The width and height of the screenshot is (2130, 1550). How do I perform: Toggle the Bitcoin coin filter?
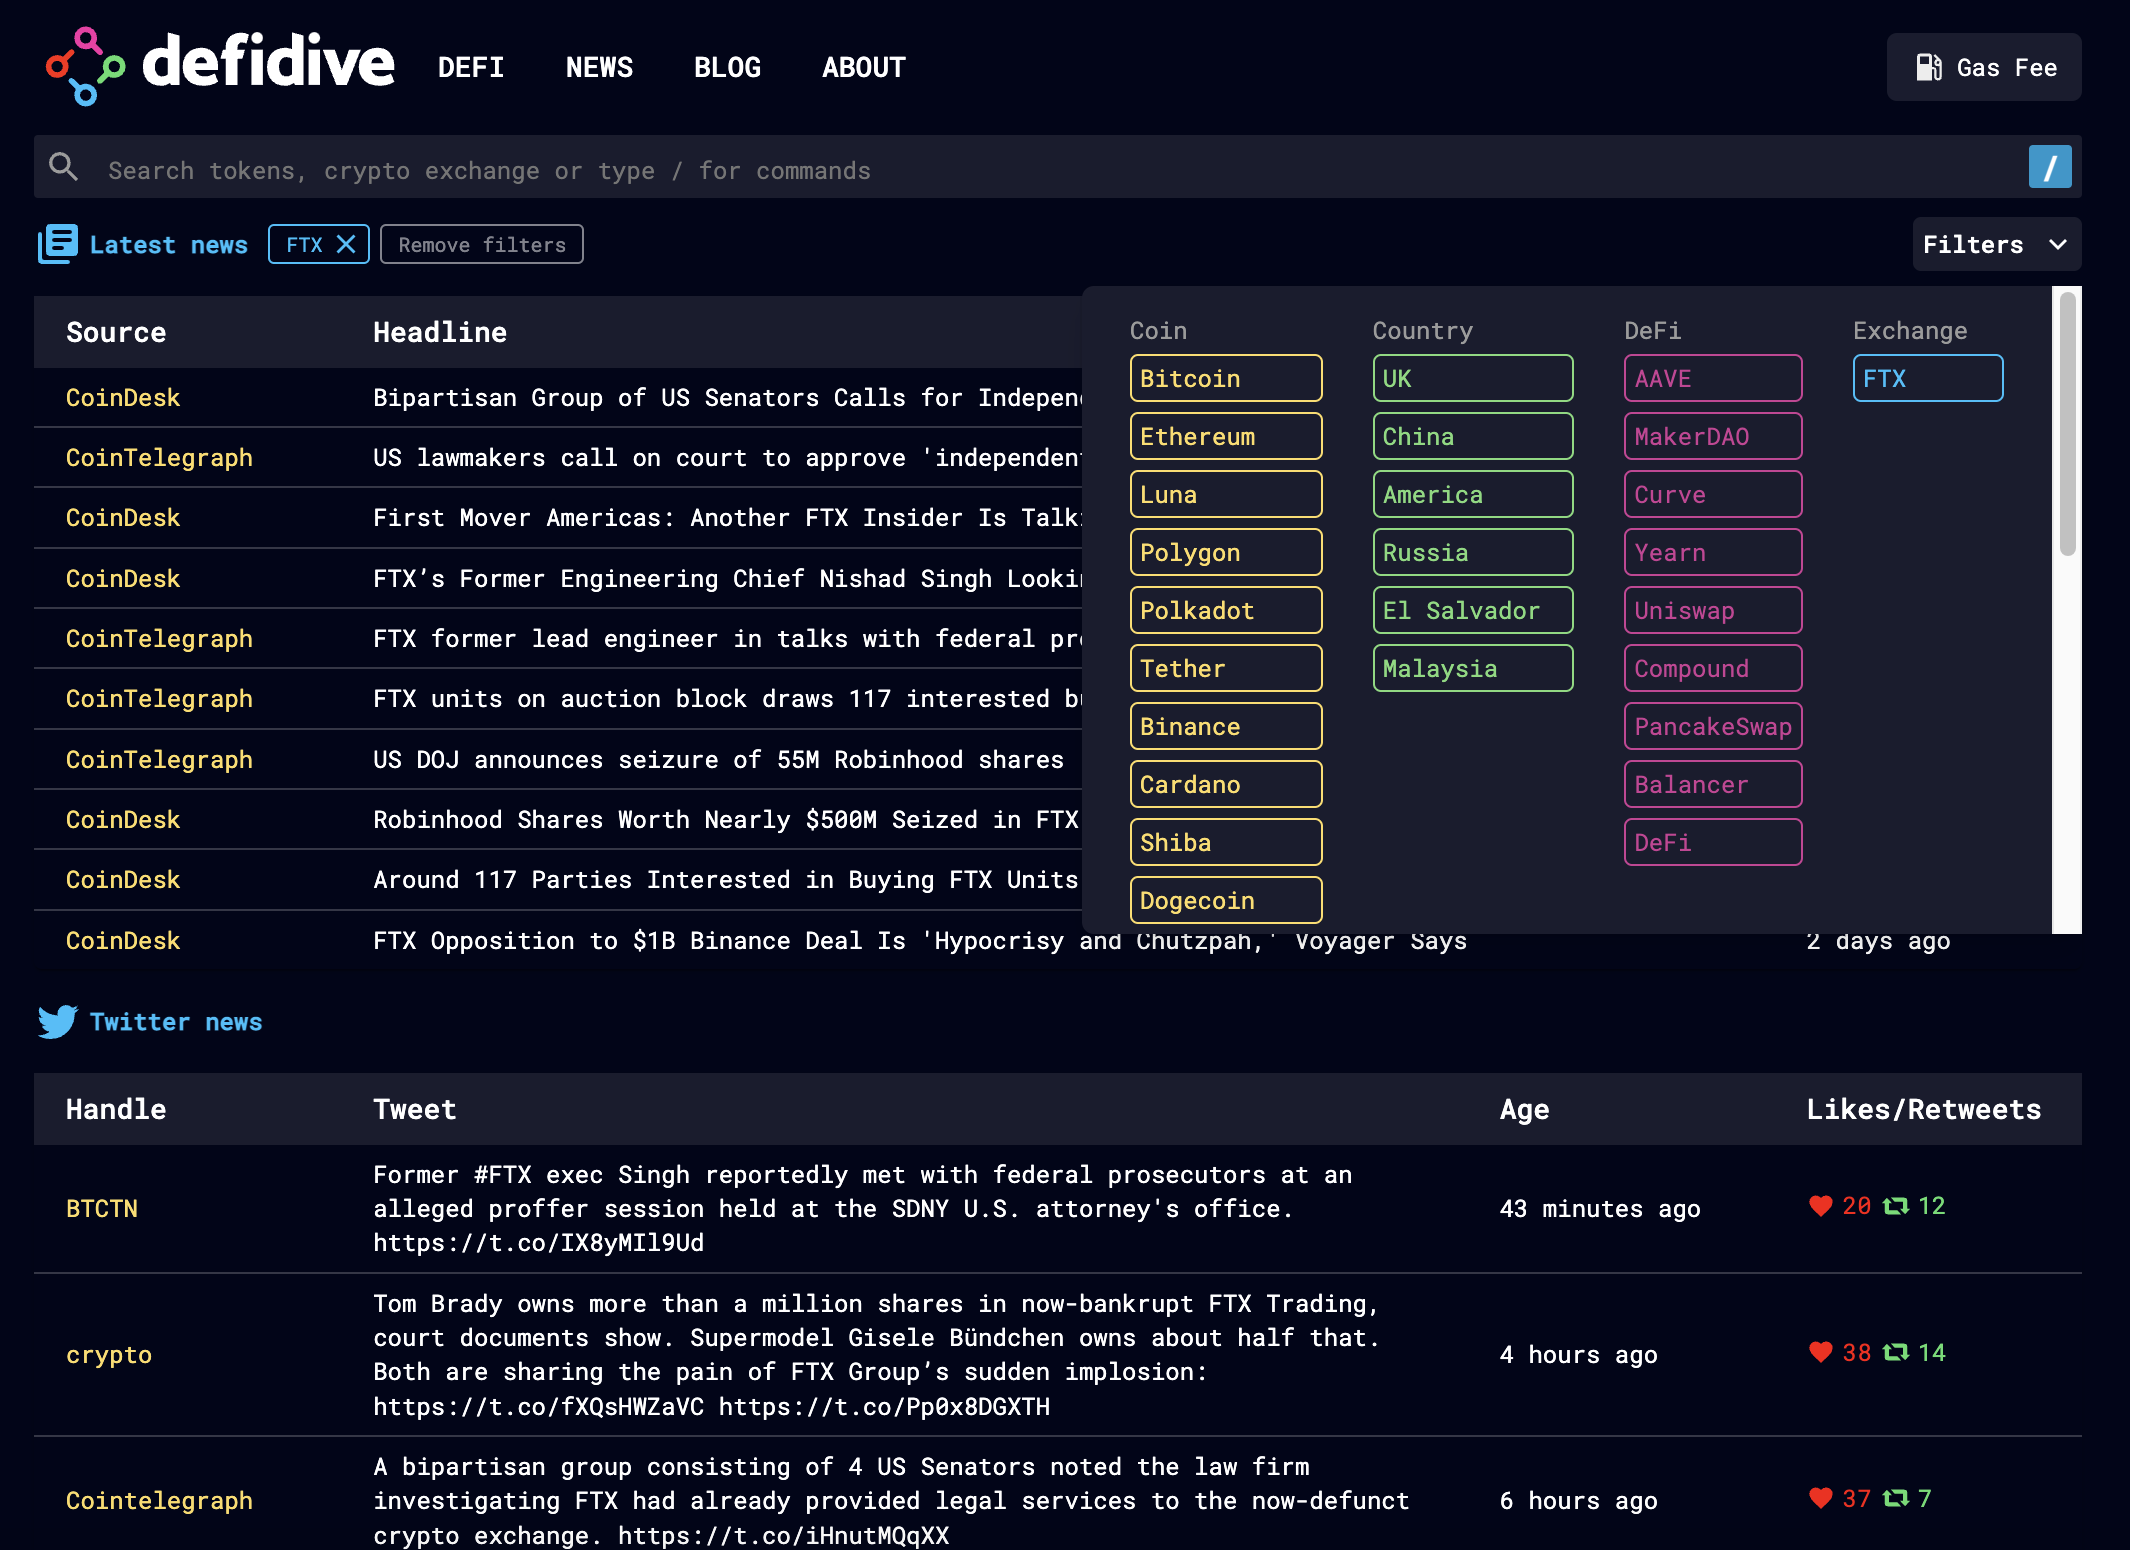point(1226,378)
